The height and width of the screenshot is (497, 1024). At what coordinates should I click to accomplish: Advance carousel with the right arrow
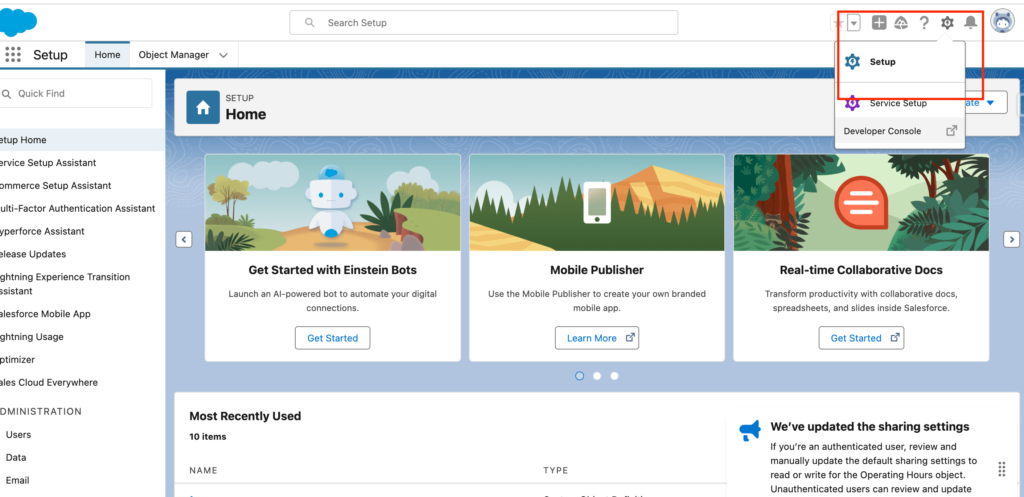coord(1011,239)
